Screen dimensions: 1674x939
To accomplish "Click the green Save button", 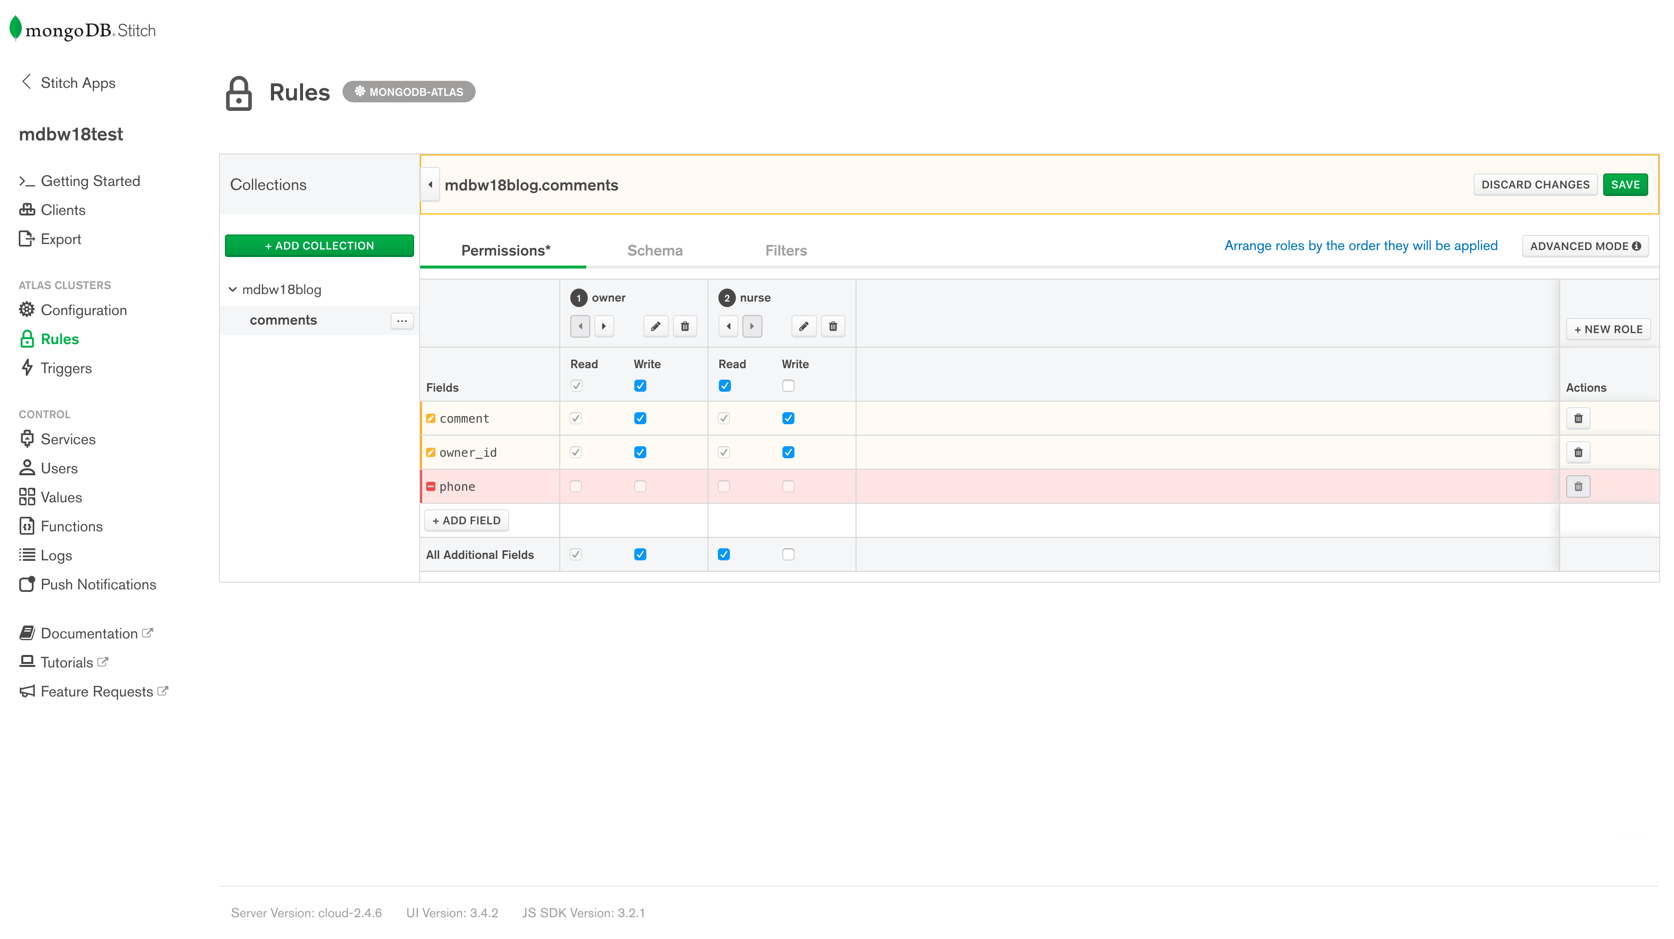I will (x=1624, y=185).
